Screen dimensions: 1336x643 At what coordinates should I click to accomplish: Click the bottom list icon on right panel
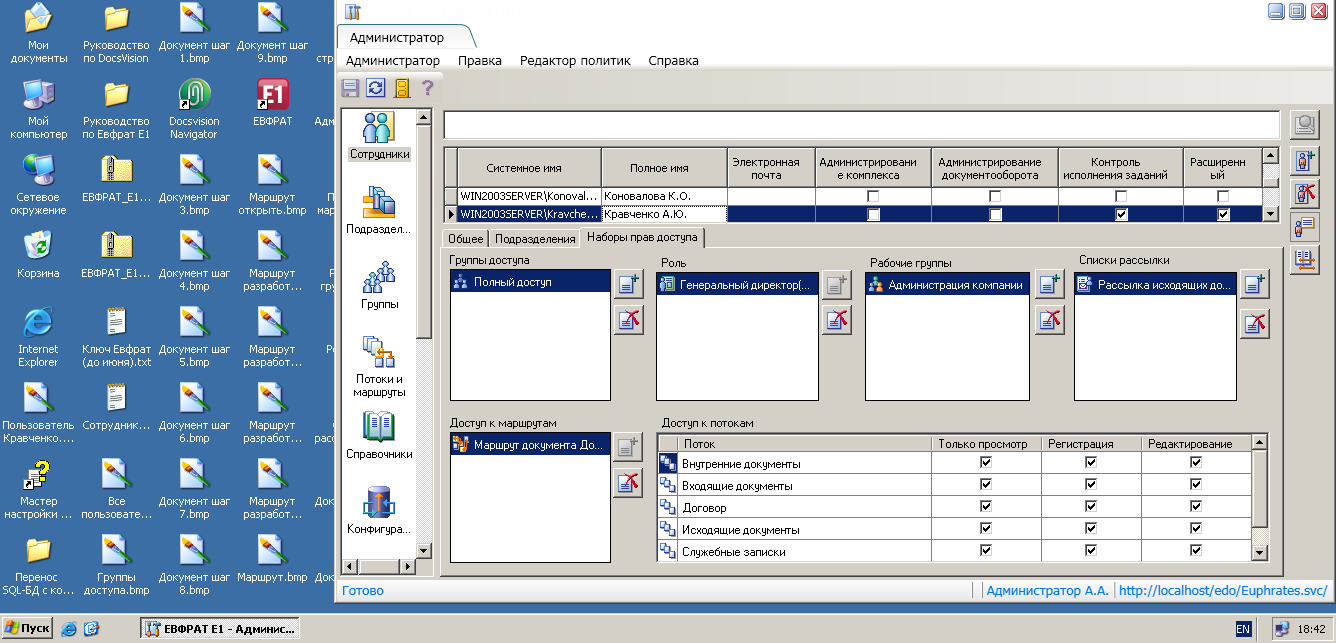coord(1304,260)
